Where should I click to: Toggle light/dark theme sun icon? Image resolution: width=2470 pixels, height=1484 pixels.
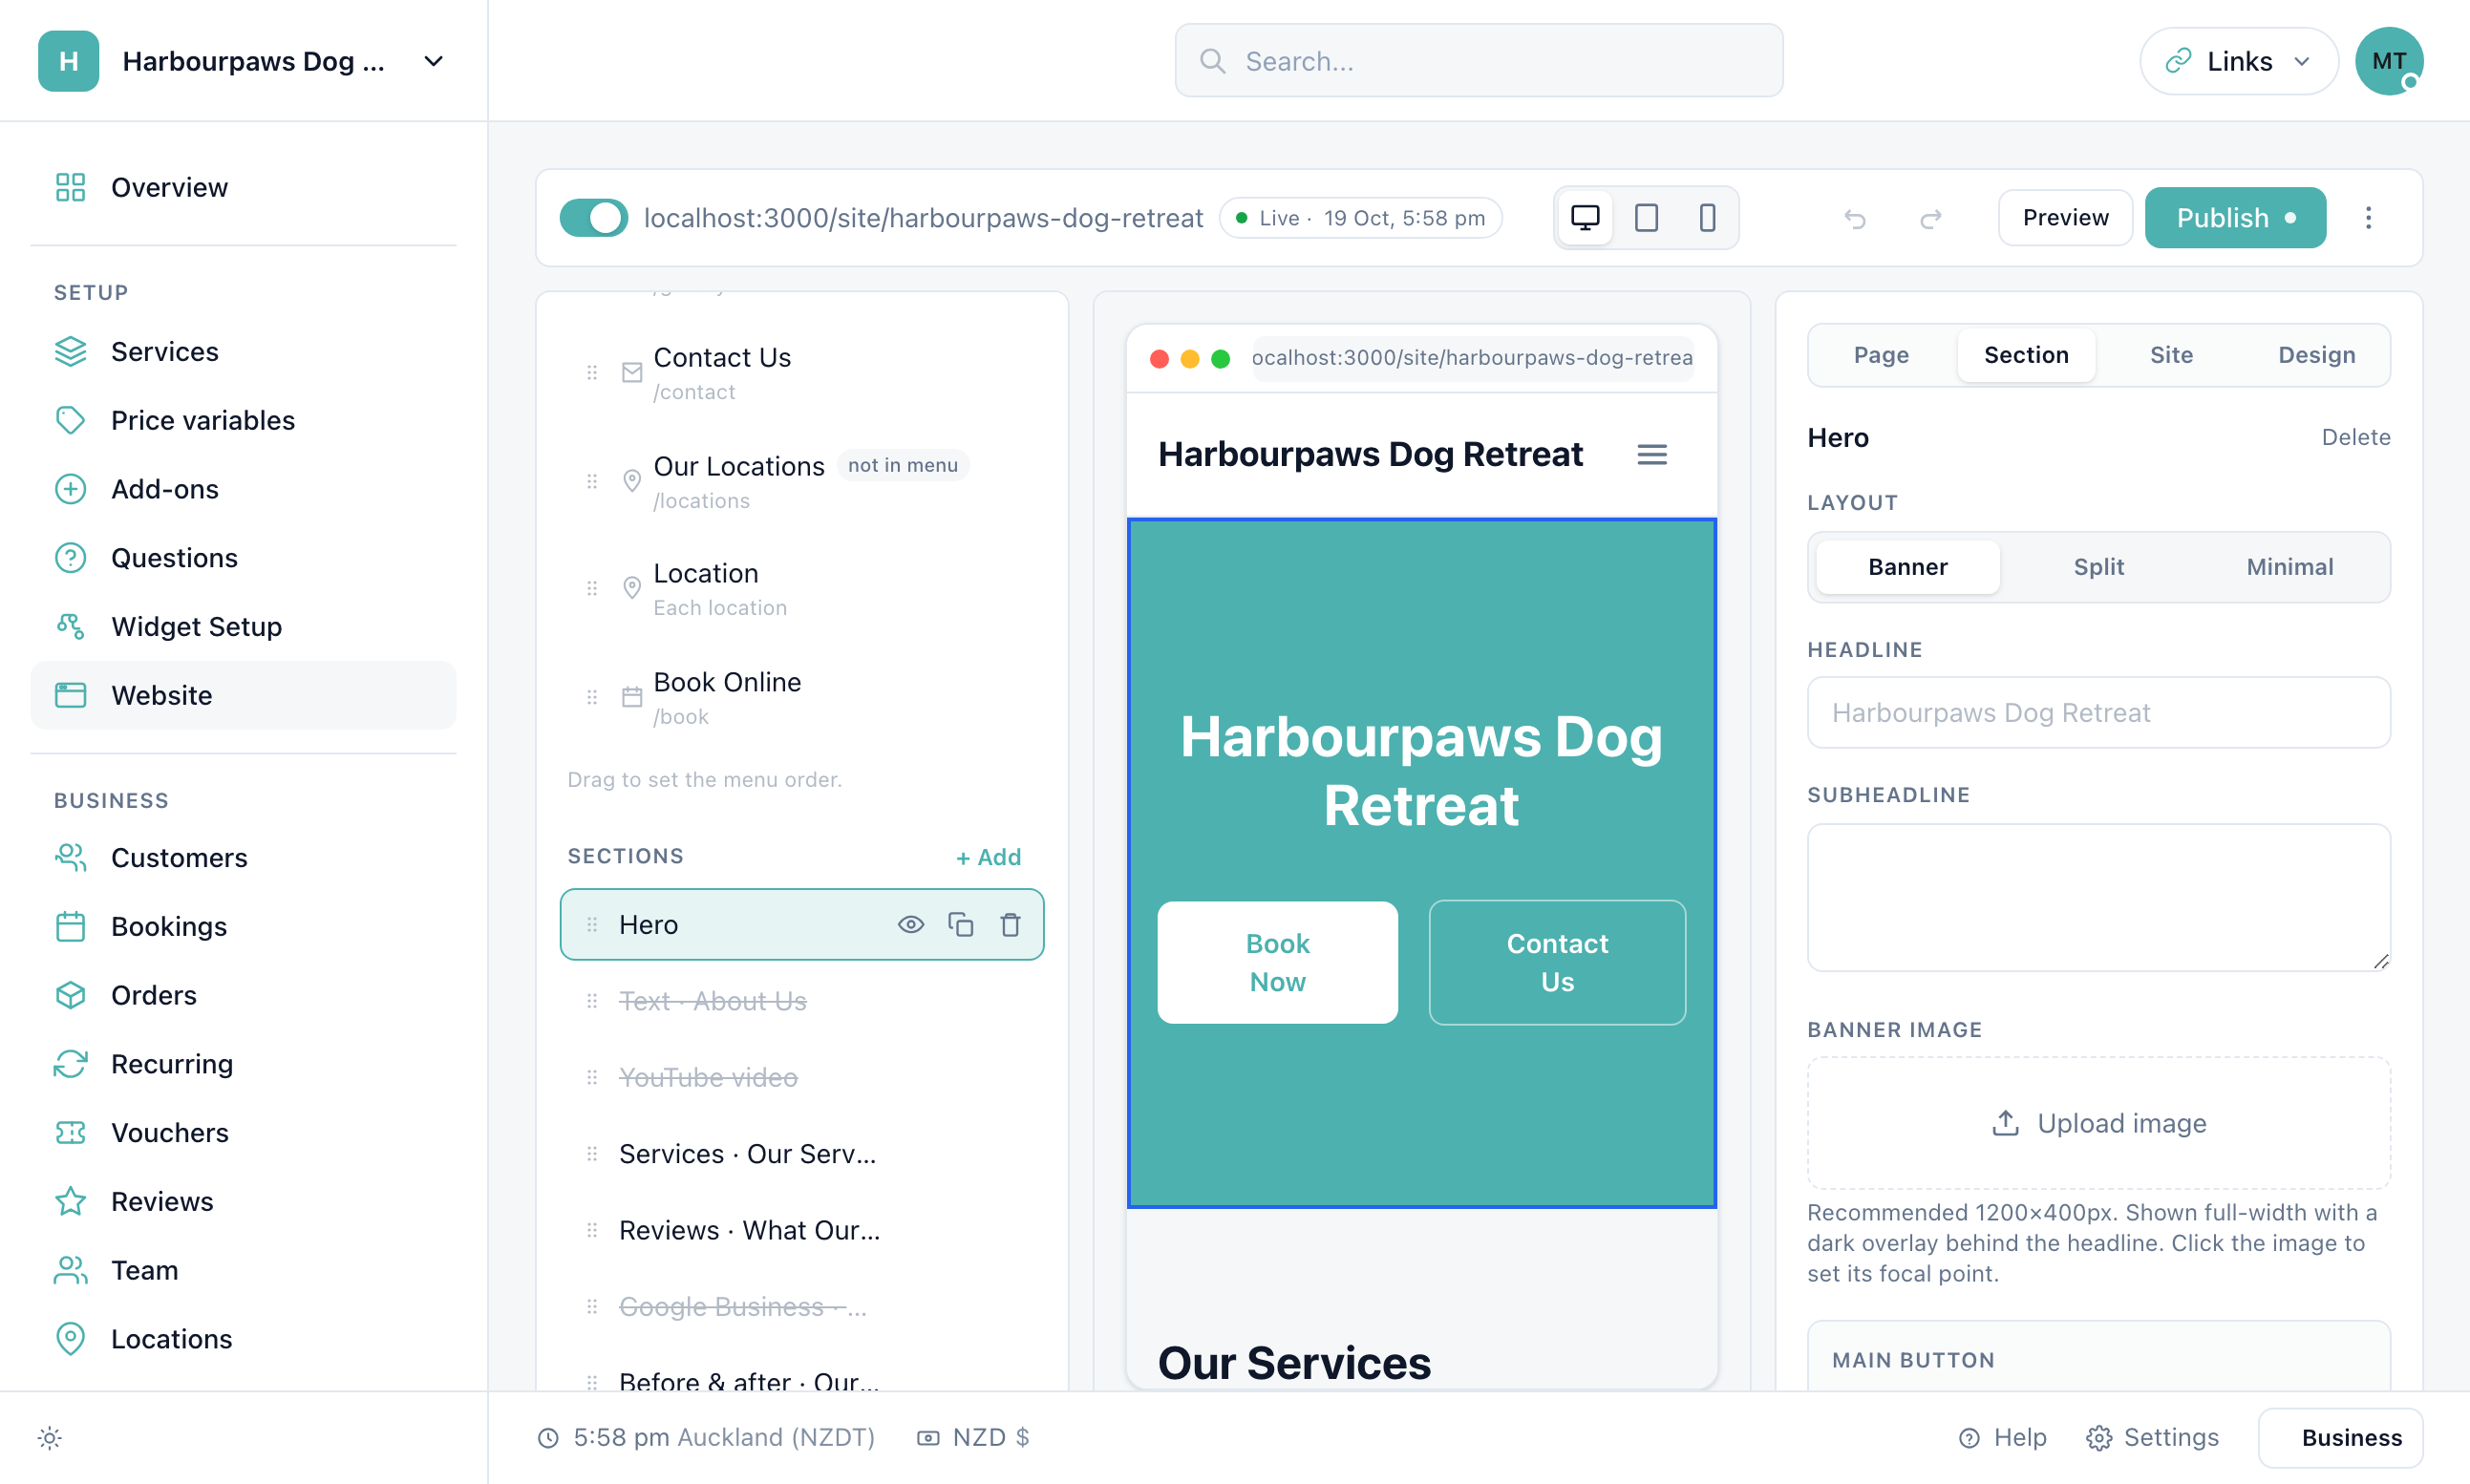(x=50, y=1438)
